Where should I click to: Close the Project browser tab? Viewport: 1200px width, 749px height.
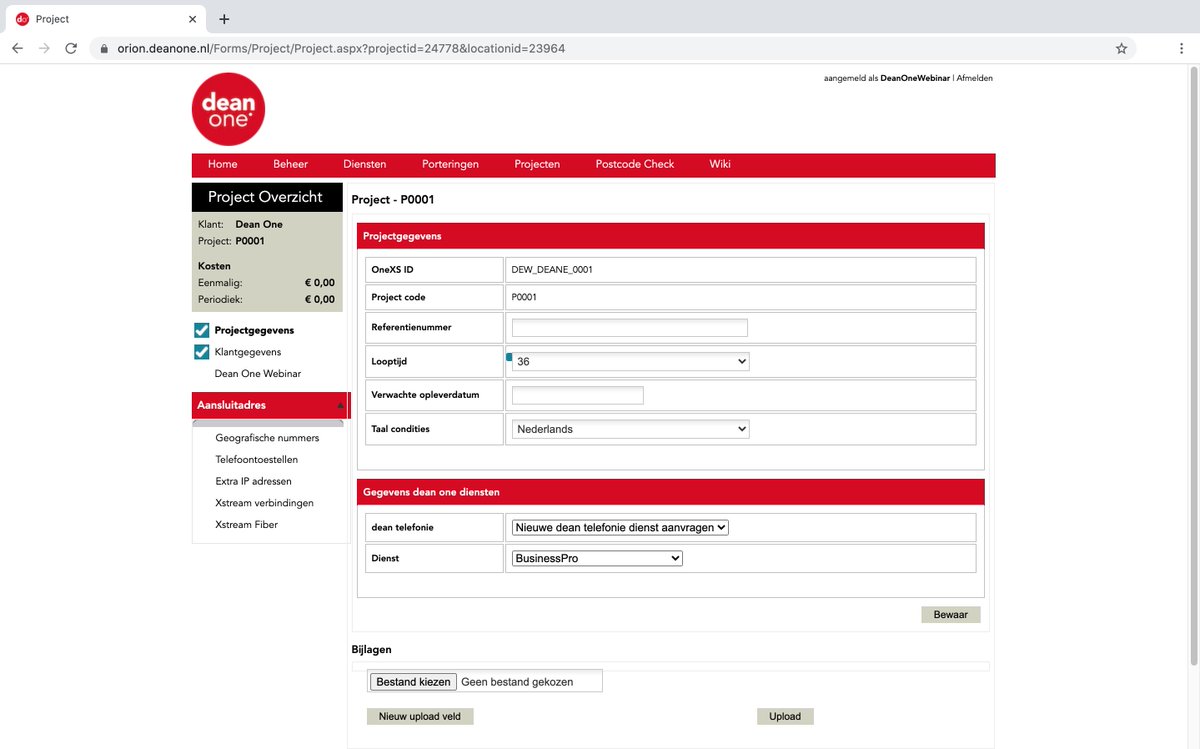click(x=192, y=19)
